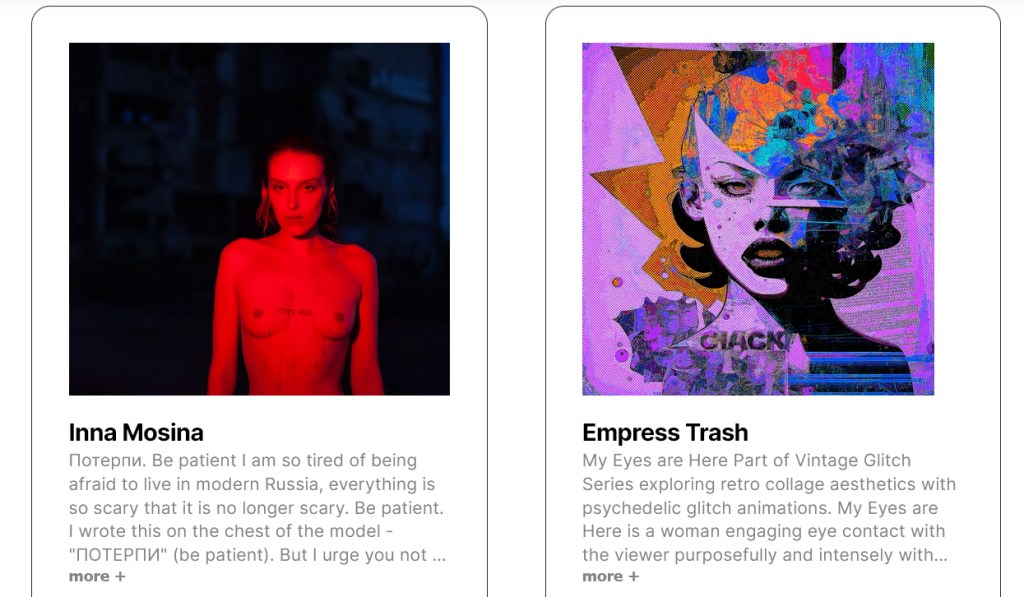The height and width of the screenshot is (597, 1024).
Task: Expand Inna Mosina description with more +
Action: pos(97,577)
